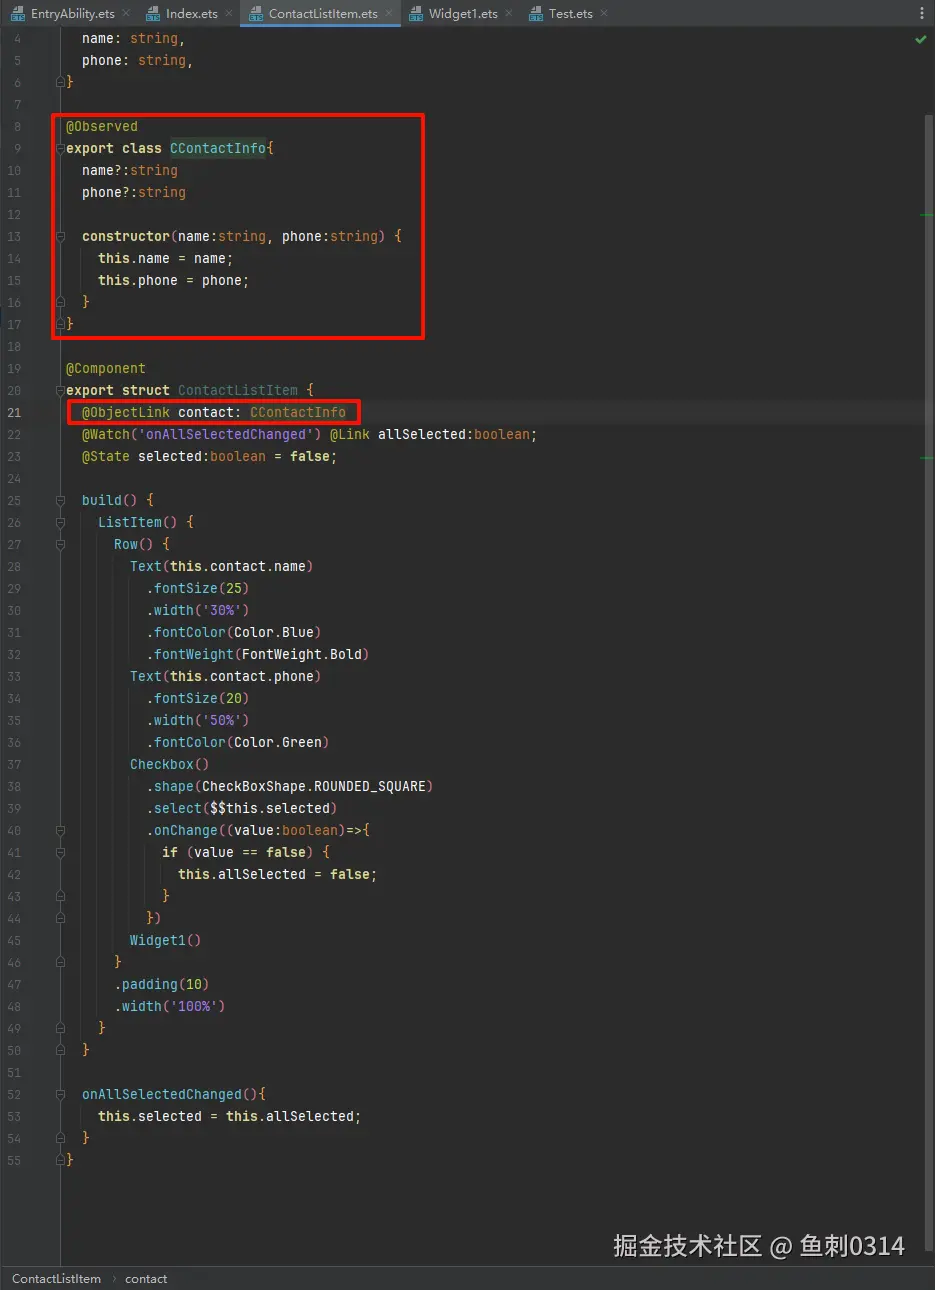Viewport: 935px width, 1290px height.
Task: Click the fold end marker on line 43
Action: point(60,896)
